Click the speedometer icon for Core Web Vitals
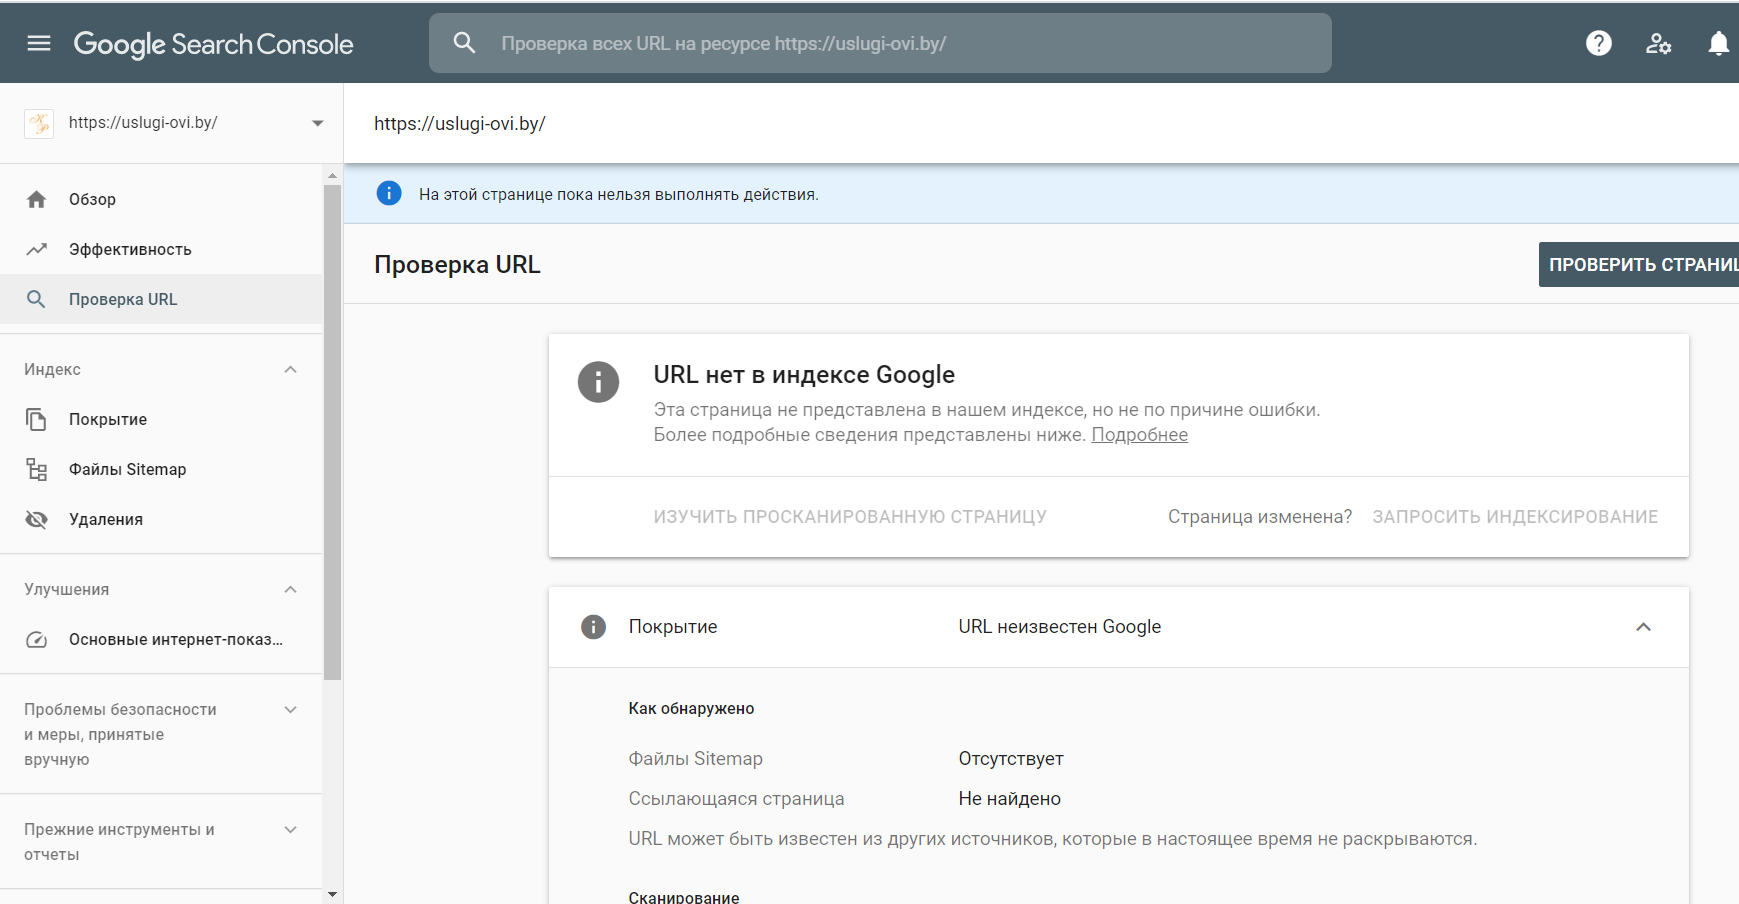The image size is (1739, 904). click(37, 639)
